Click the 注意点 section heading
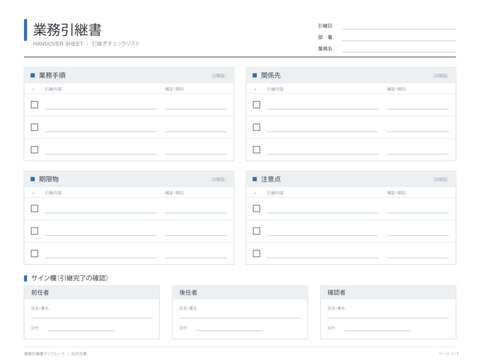The height and width of the screenshot is (360, 480). [x=271, y=179]
